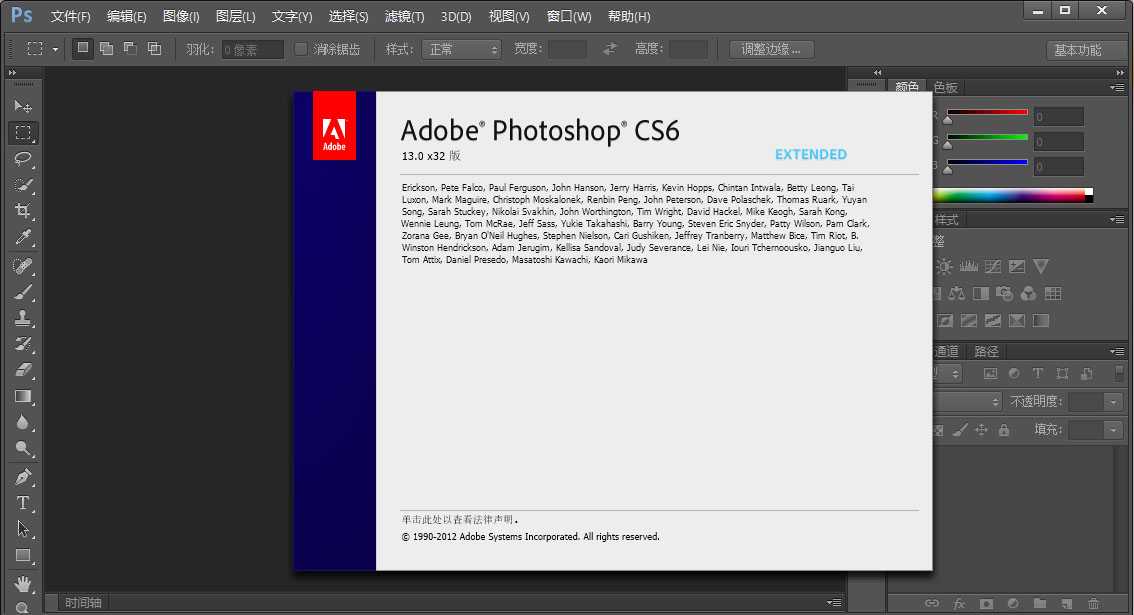Open the 填充 fill dropdown arrow
1134x615 pixels.
tap(1113, 430)
